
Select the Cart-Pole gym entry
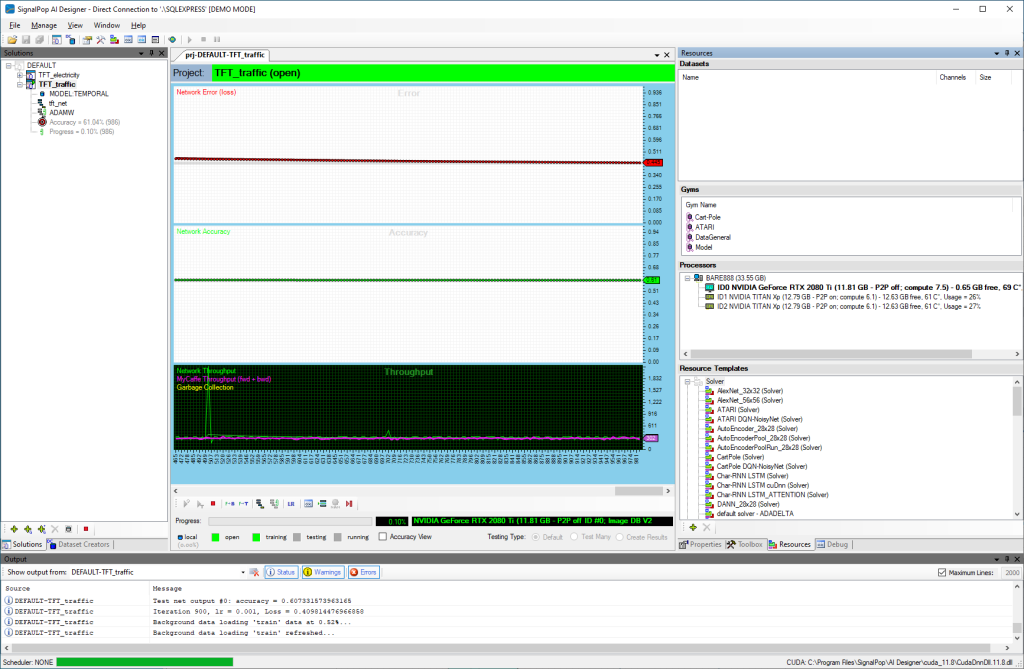click(x=708, y=217)
